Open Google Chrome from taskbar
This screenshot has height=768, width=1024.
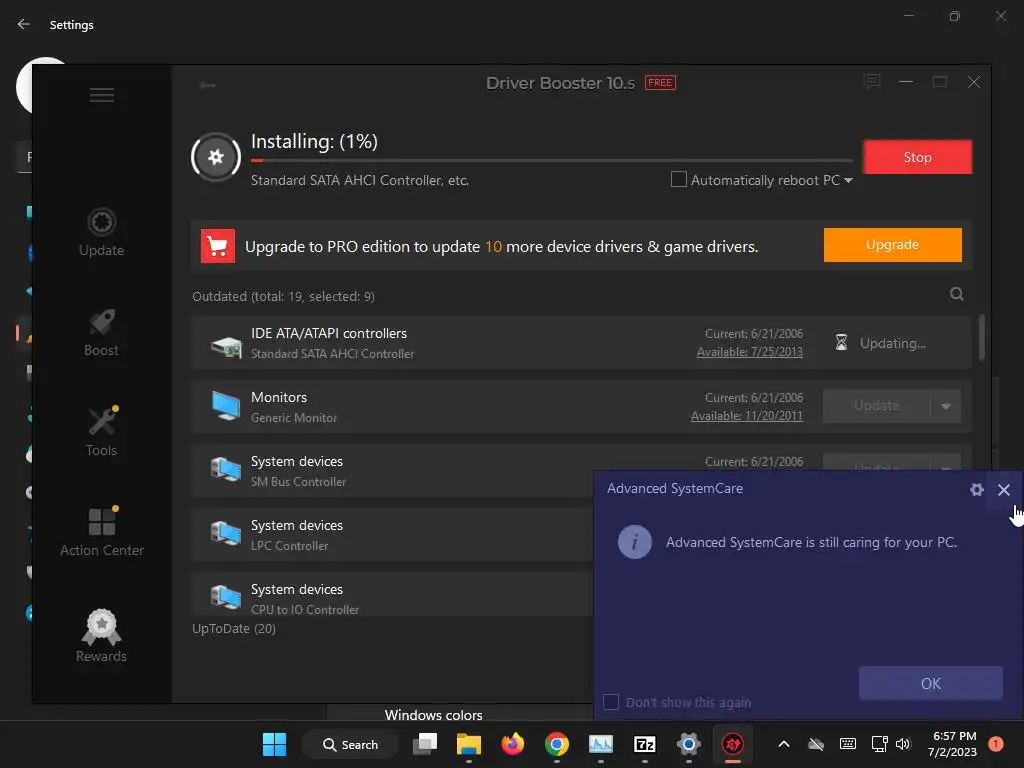pos(556,744)
